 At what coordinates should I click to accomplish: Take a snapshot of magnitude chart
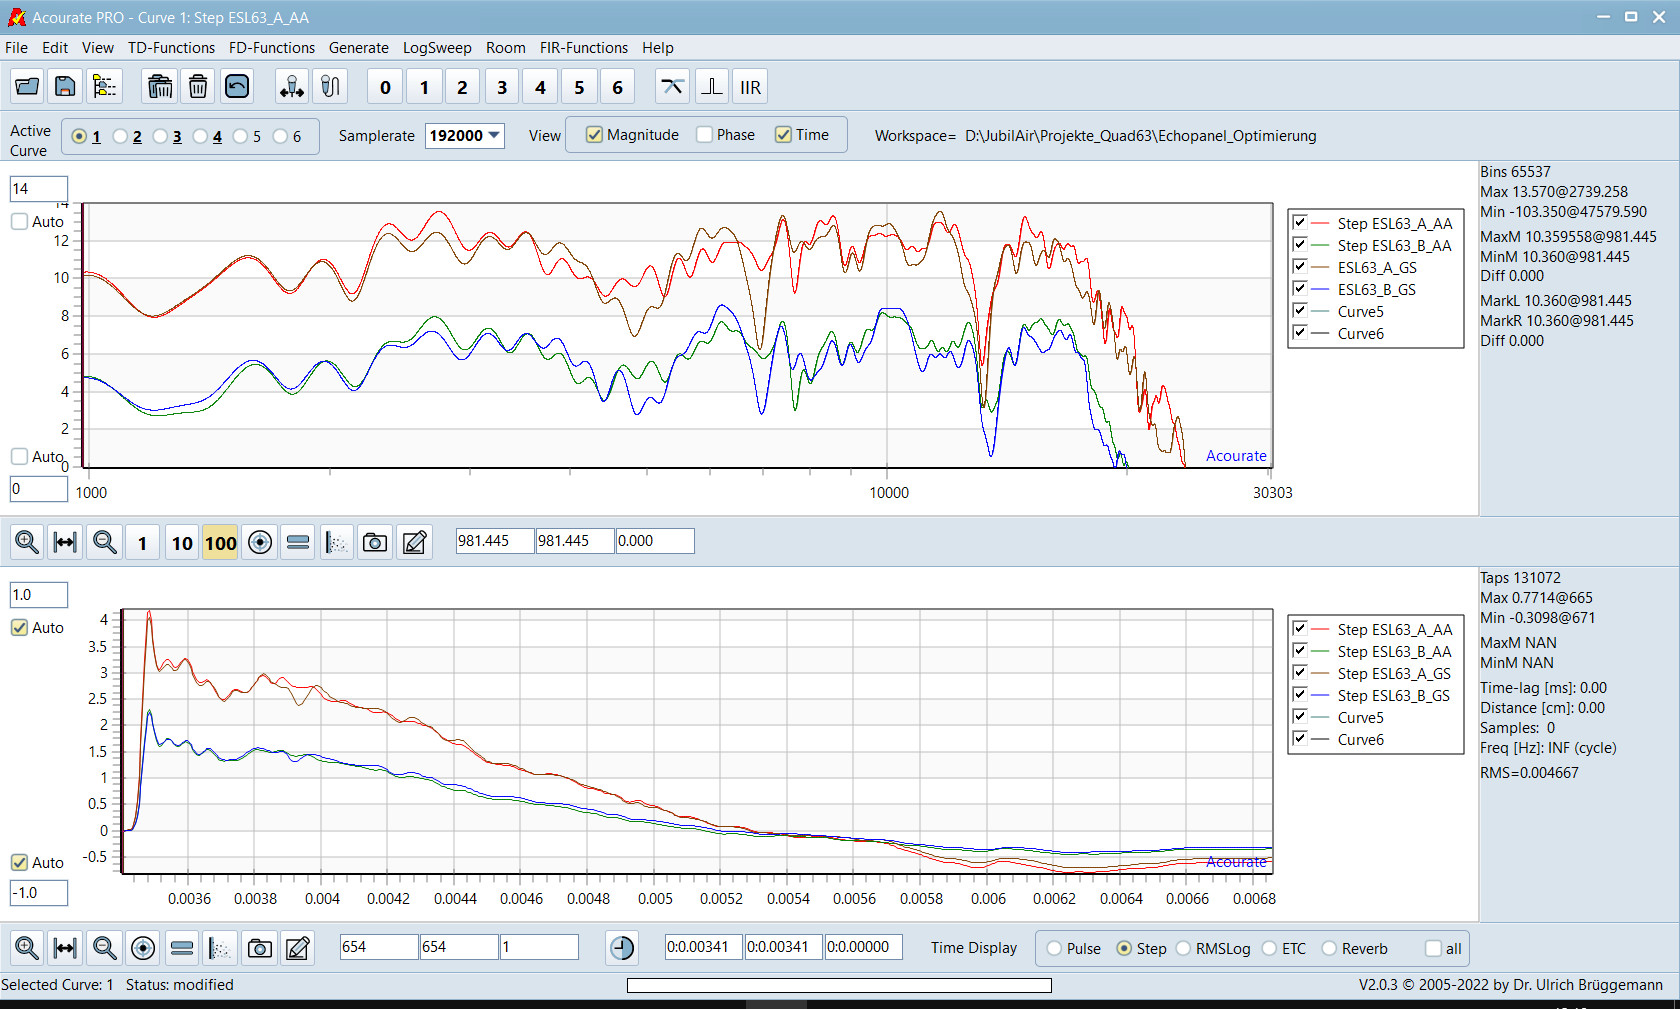[x=375, y=542]
